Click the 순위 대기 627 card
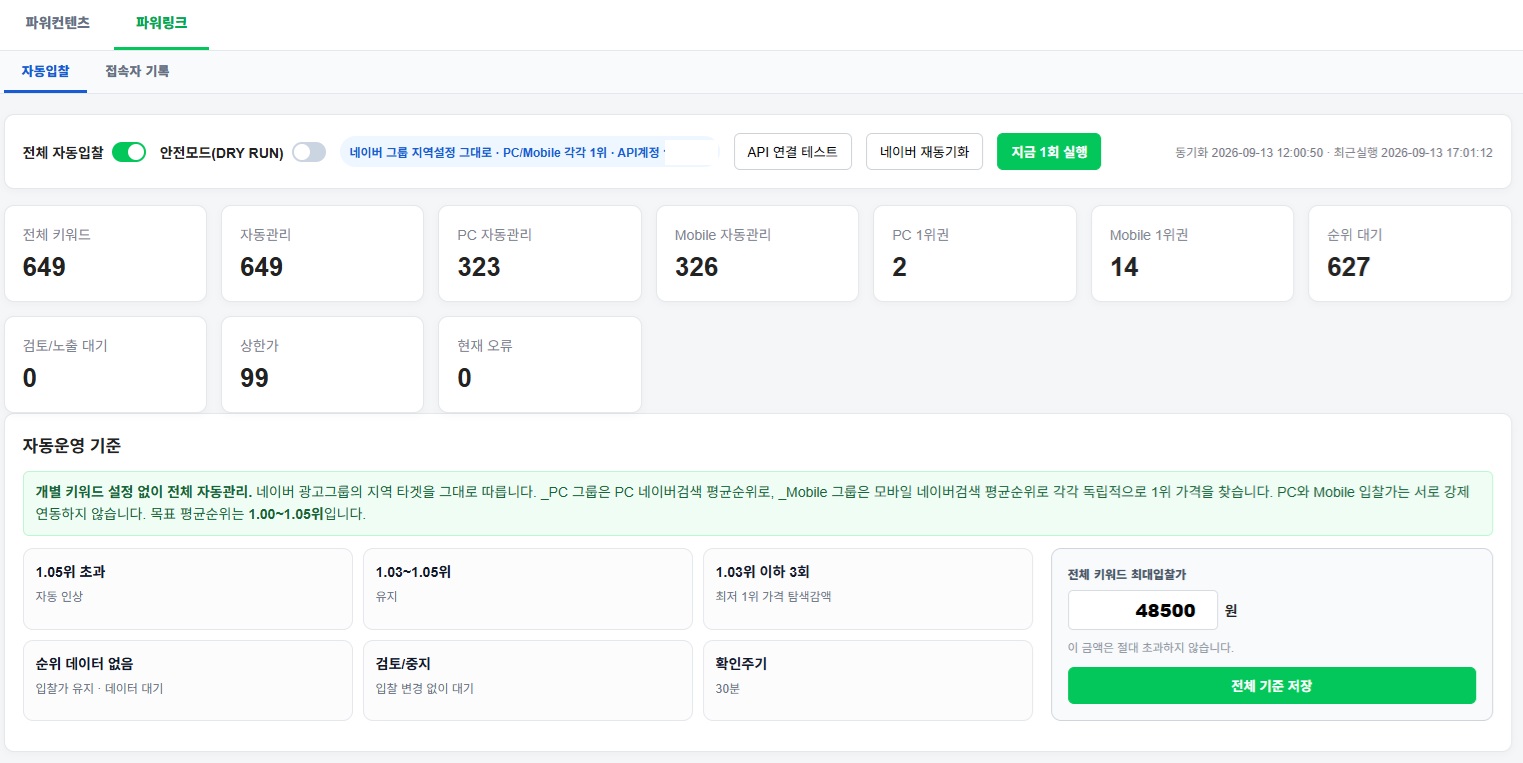Image resolution: width=1523 pixels, height=763 pixels. click(1410, 253)
